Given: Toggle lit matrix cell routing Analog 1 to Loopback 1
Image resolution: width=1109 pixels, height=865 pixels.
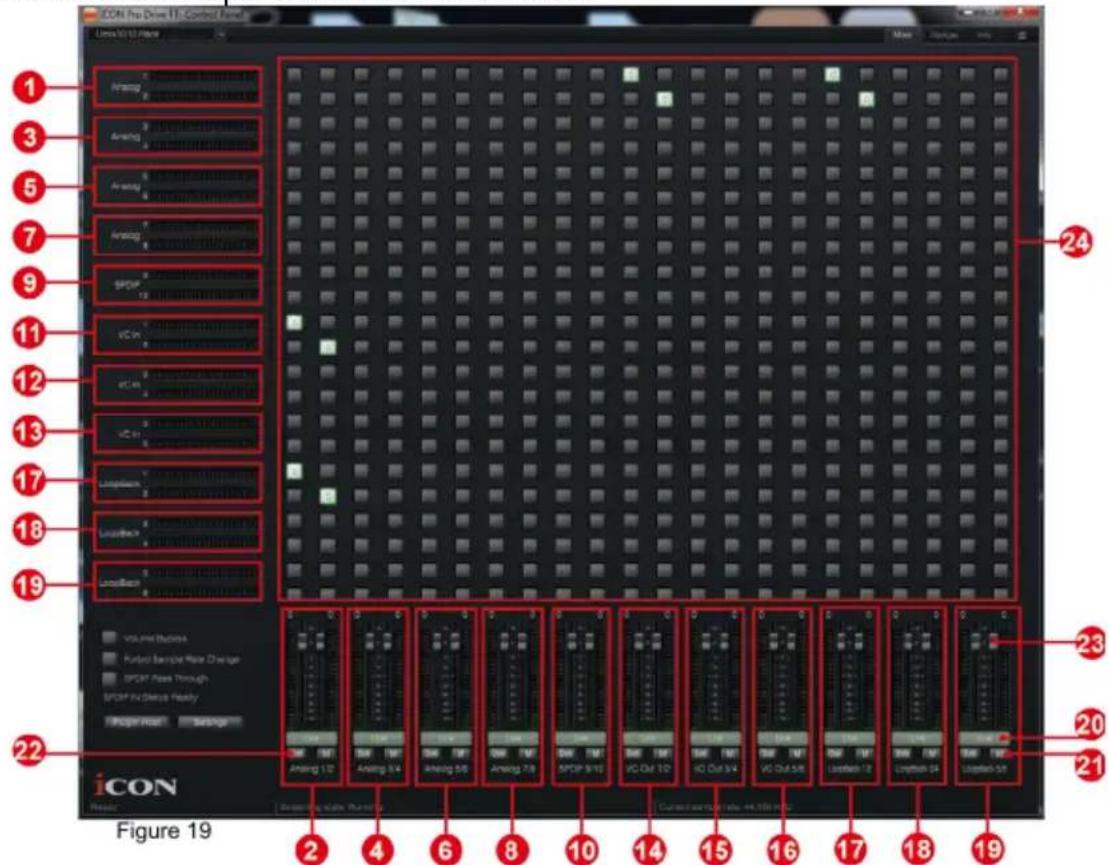Looking at the screenshot, I should (x=832, y=74).
